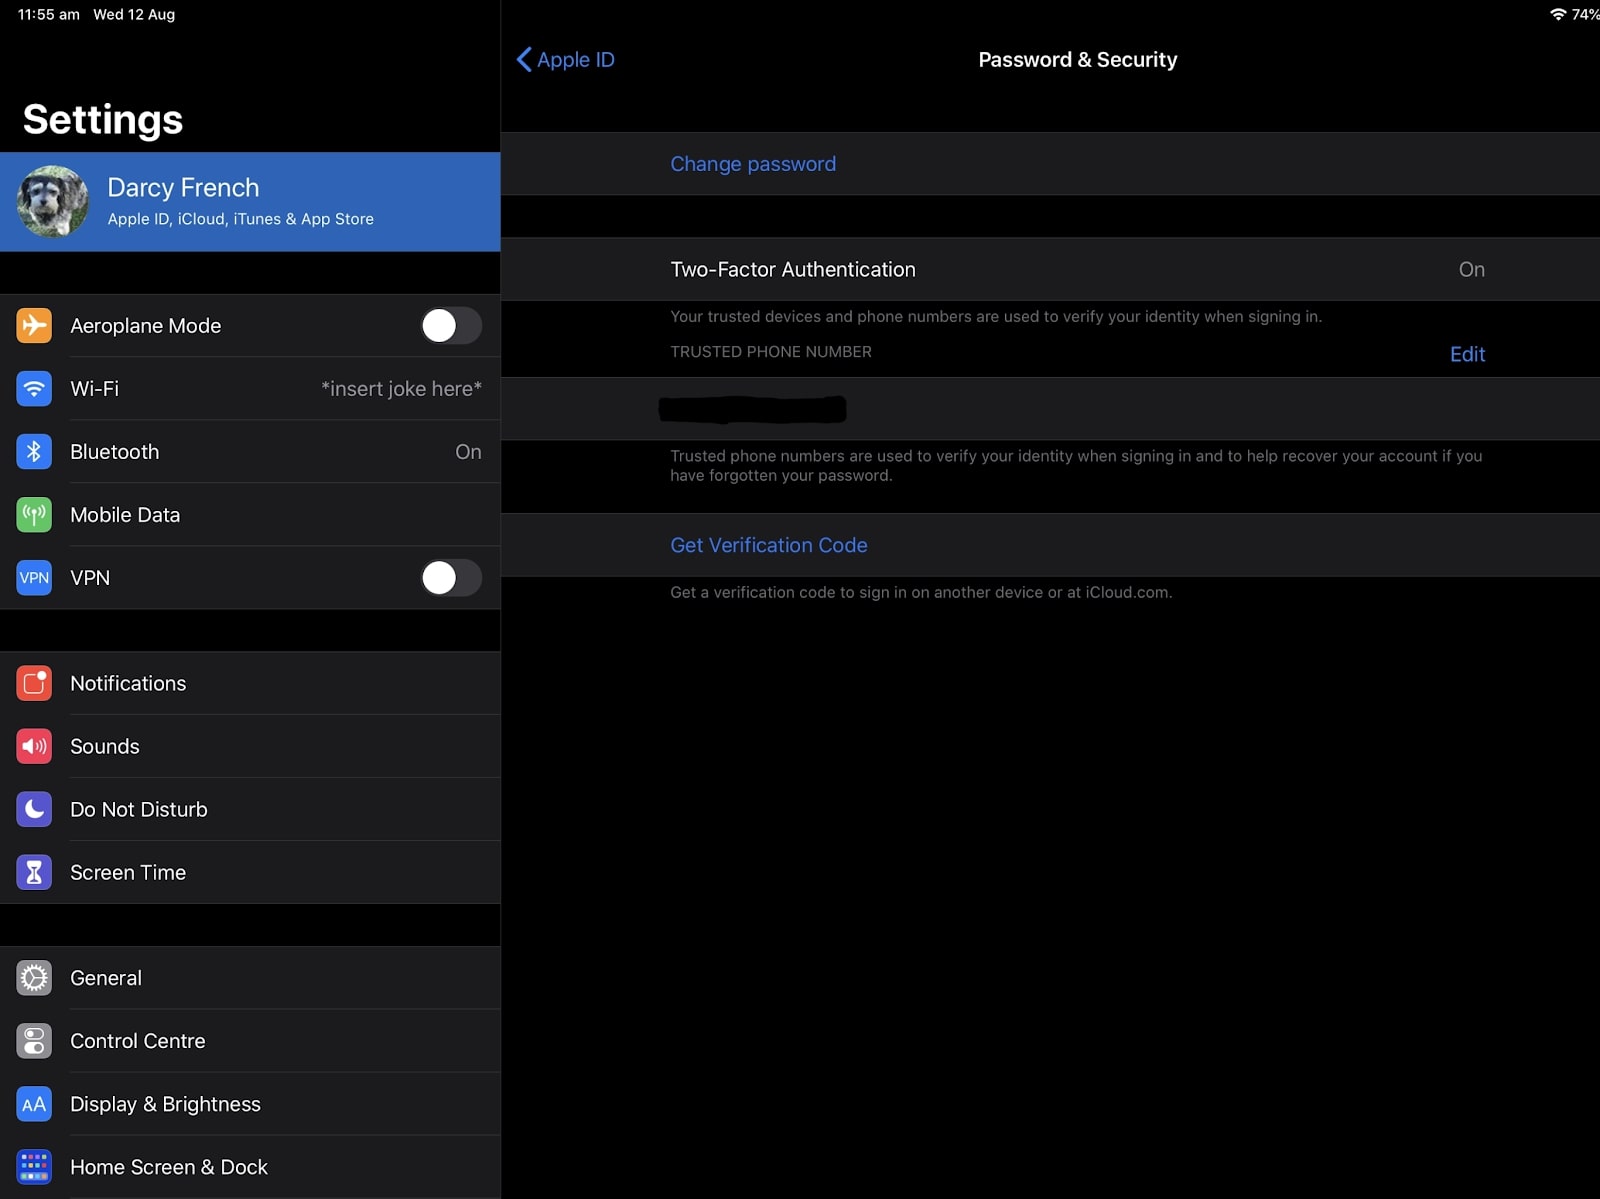The height and width of the screenshot is (1199, 1600).
Task: Open Two-Factor Authentication row
Action: tap(1050, 269)
